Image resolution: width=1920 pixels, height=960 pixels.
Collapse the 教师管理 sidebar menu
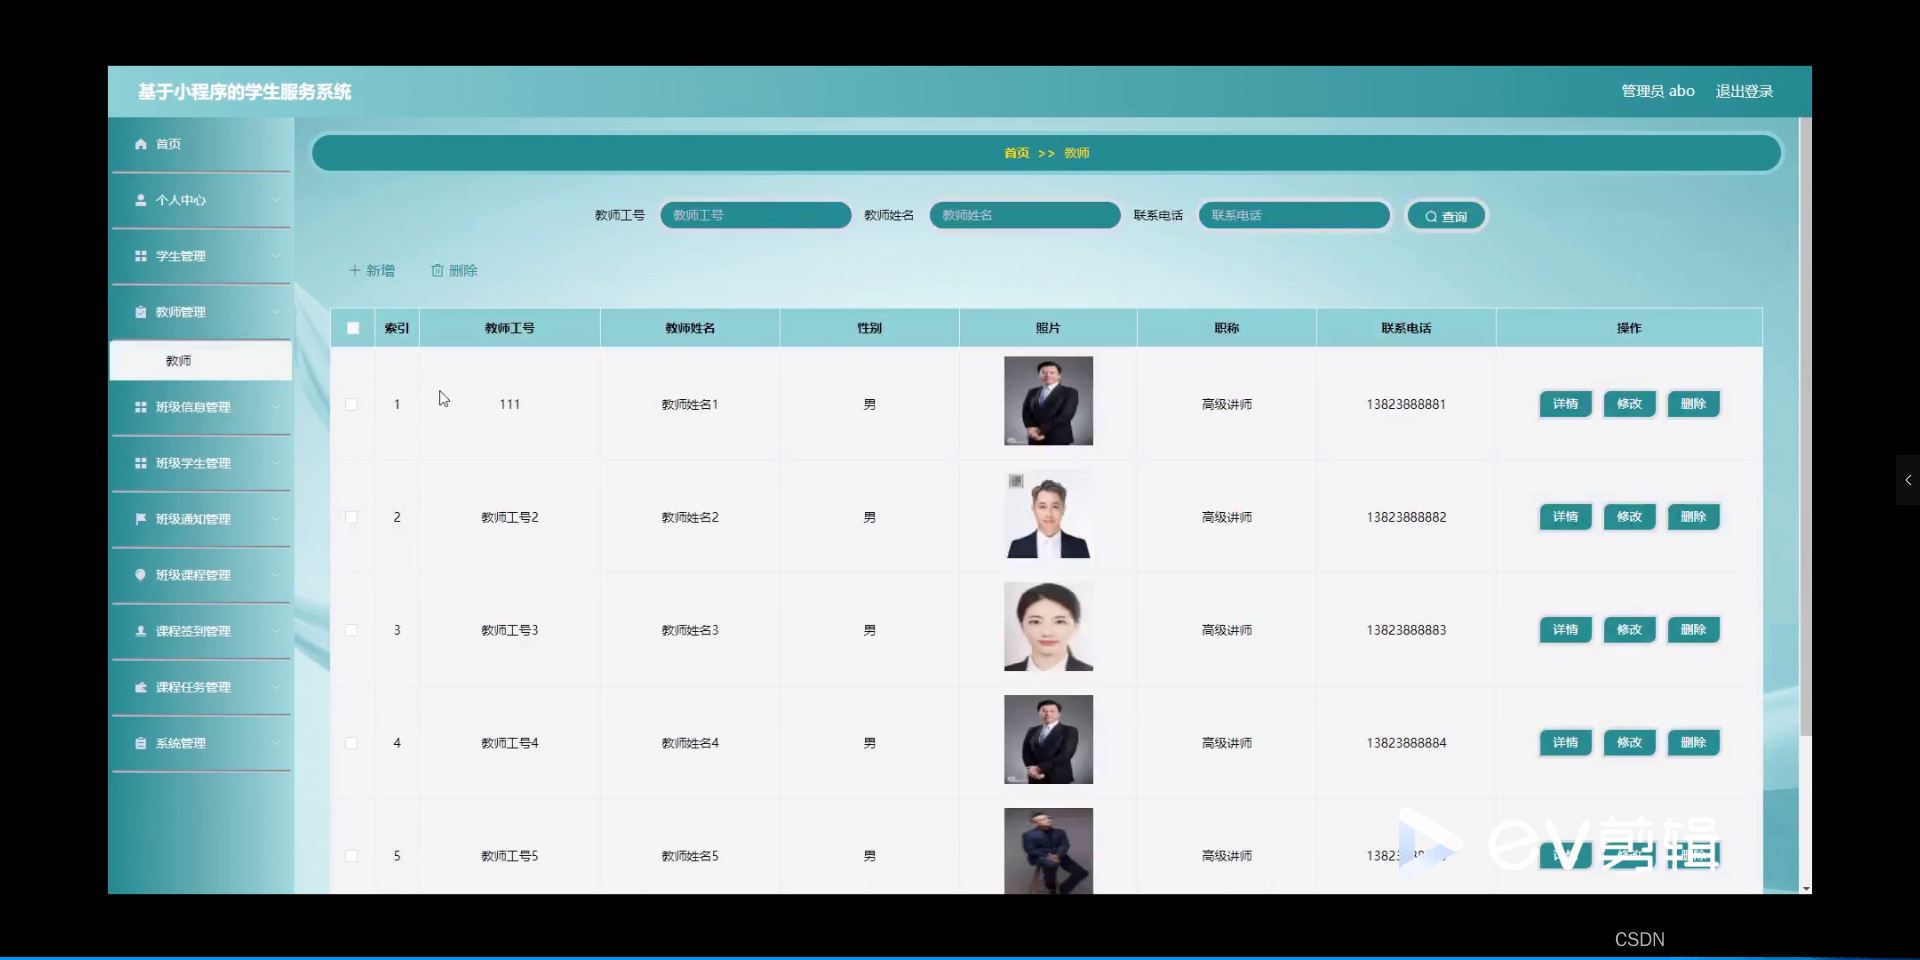(x=278, y=311)
